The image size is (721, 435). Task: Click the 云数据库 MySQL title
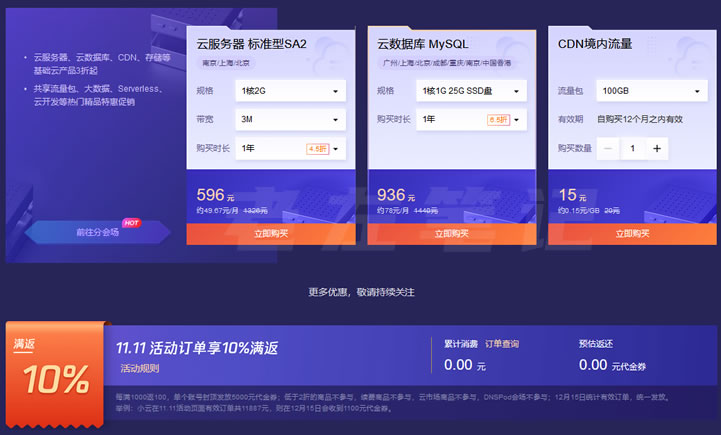point(423,44)
